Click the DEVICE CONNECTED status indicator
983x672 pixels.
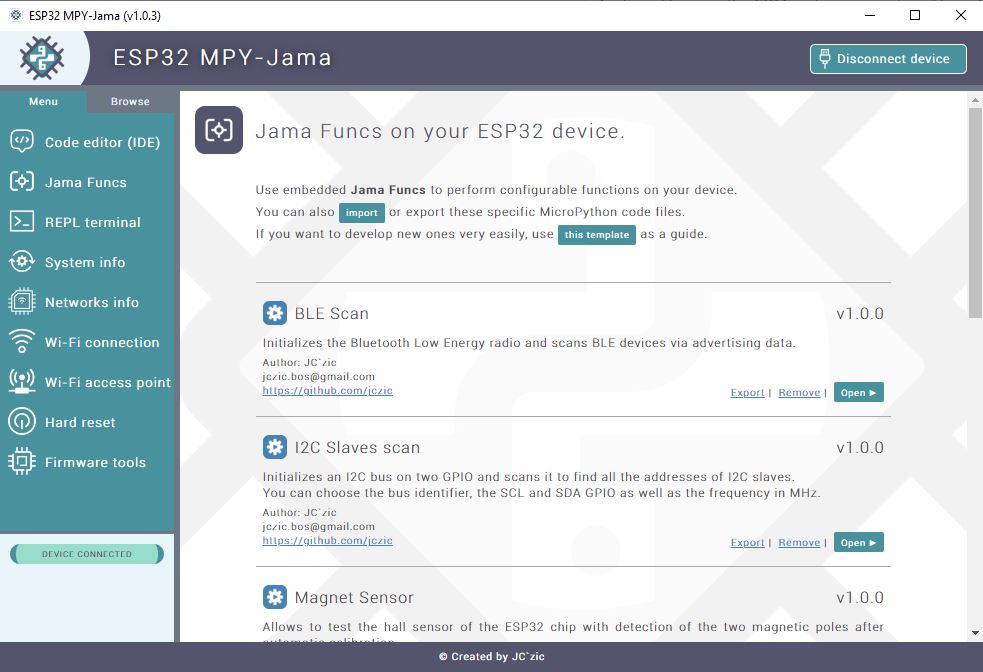(87, 554)
